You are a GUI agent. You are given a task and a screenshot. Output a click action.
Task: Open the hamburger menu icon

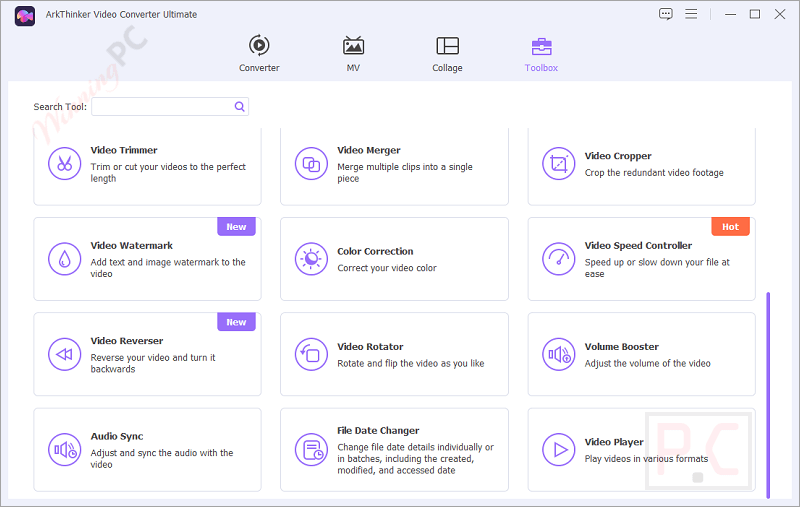pyautogui.click(x=691, y=14)
